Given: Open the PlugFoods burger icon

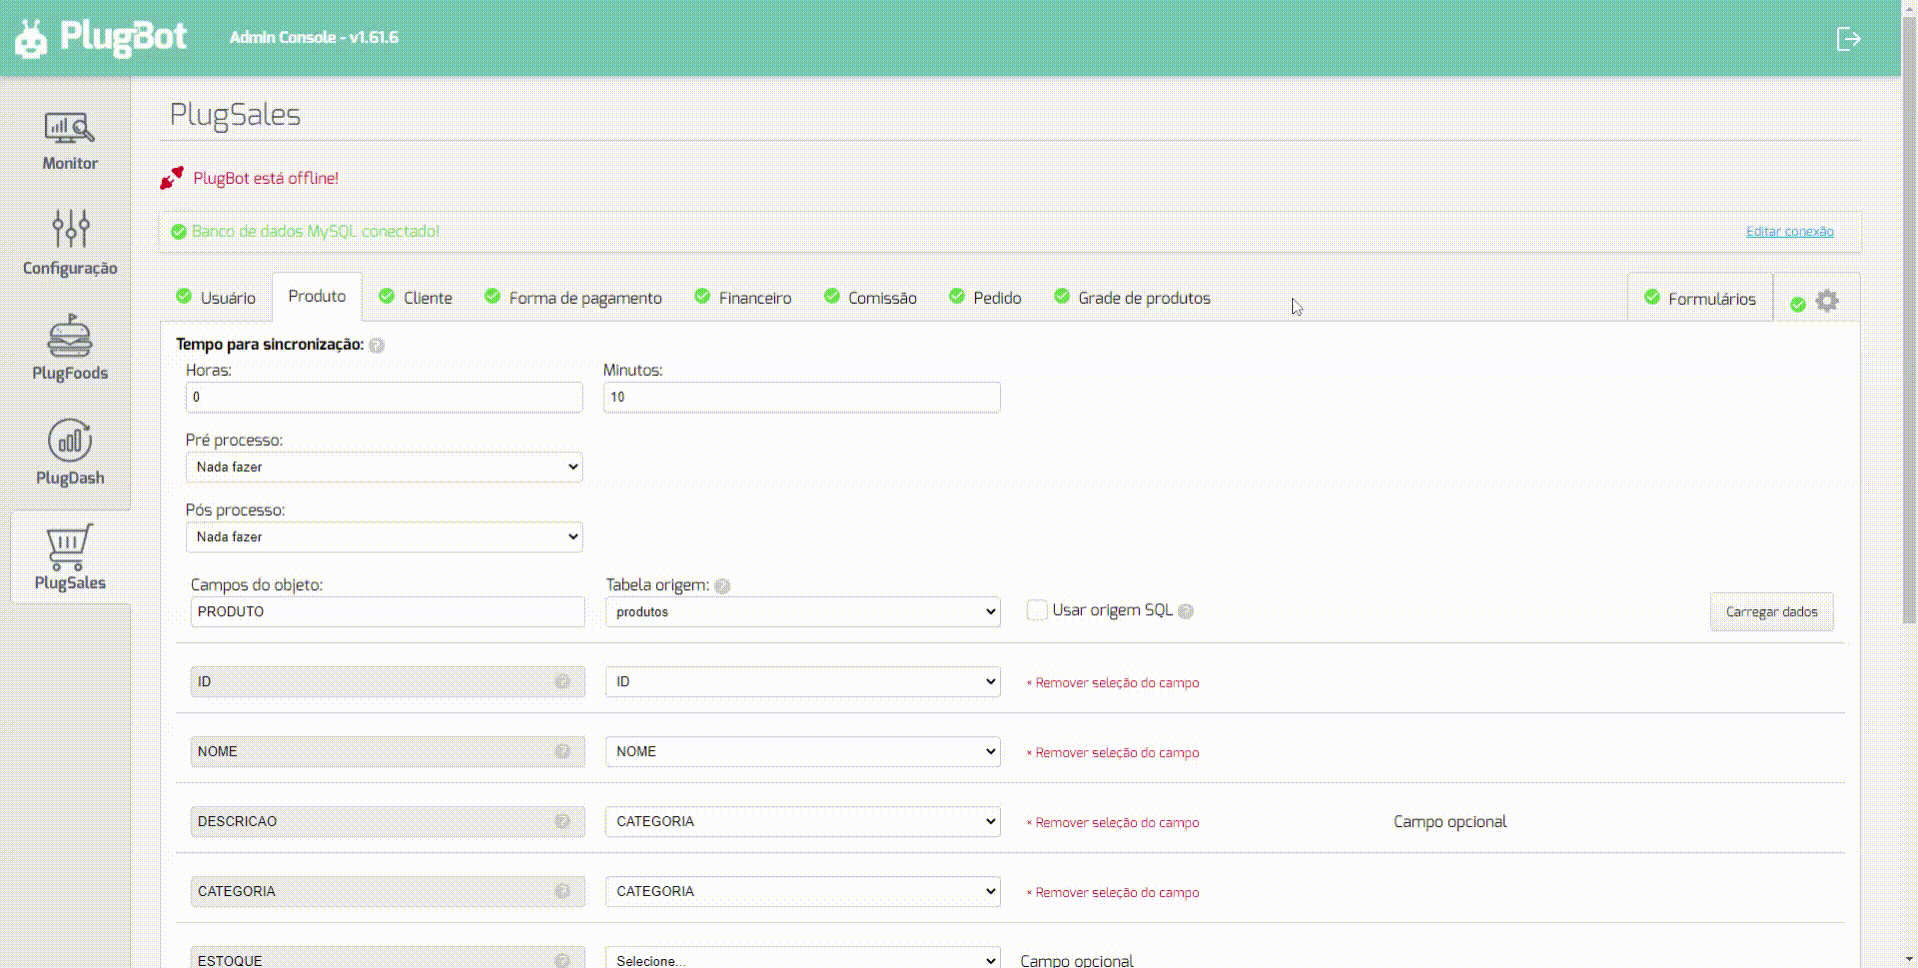Looking at the screenshot, I should point(70,336).
